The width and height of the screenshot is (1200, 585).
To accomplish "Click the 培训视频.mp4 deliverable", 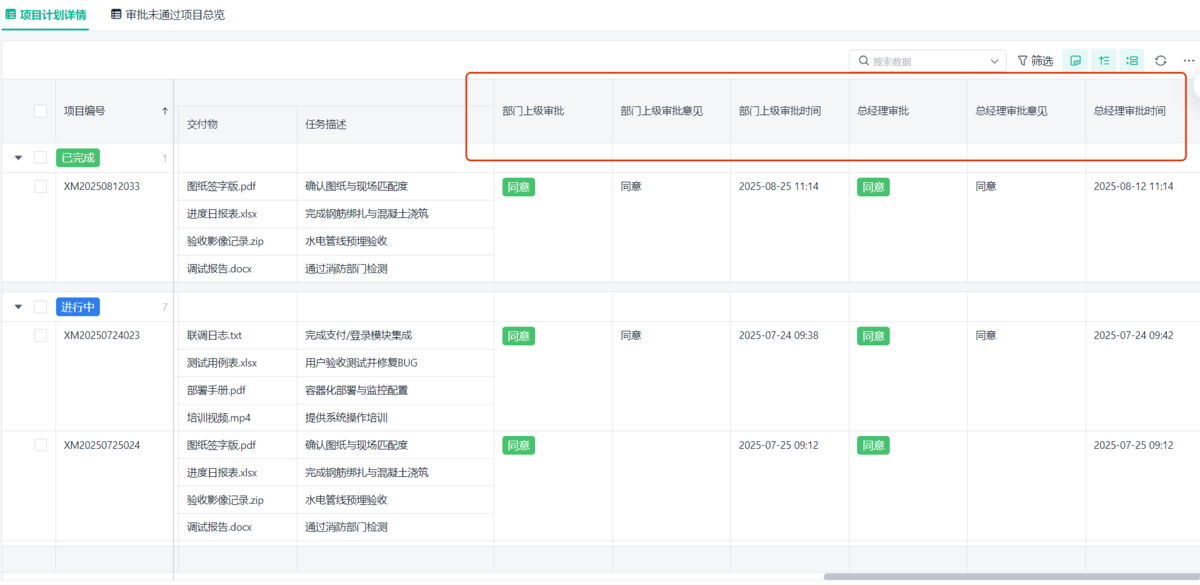I will click(x=219, y=418).
